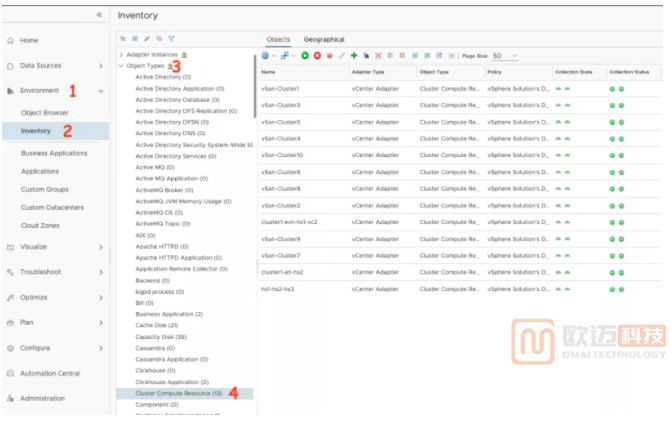Click the Data Sources sidebar icon

coord(10,66)
